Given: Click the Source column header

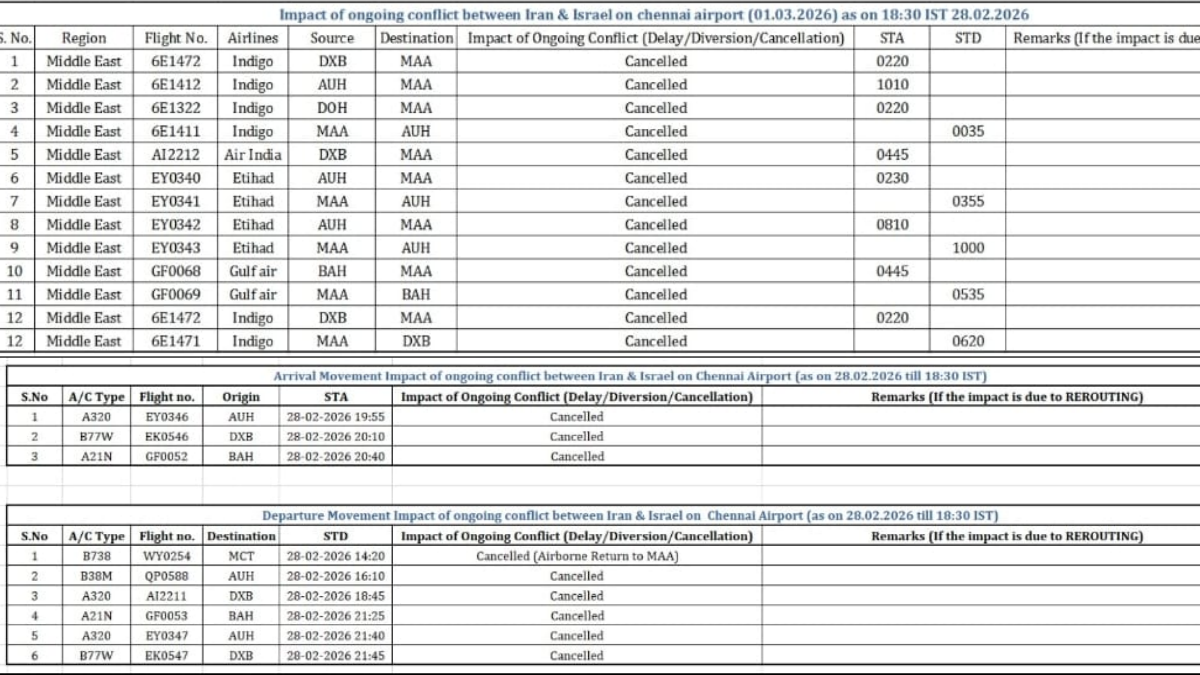Looking at the screenshot, I should pos(332,38).
